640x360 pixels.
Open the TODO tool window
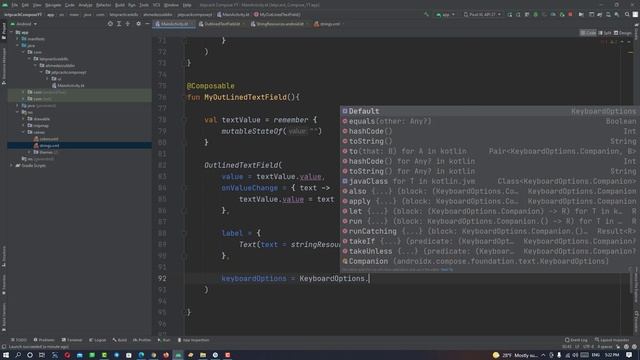tap(19, 340)
